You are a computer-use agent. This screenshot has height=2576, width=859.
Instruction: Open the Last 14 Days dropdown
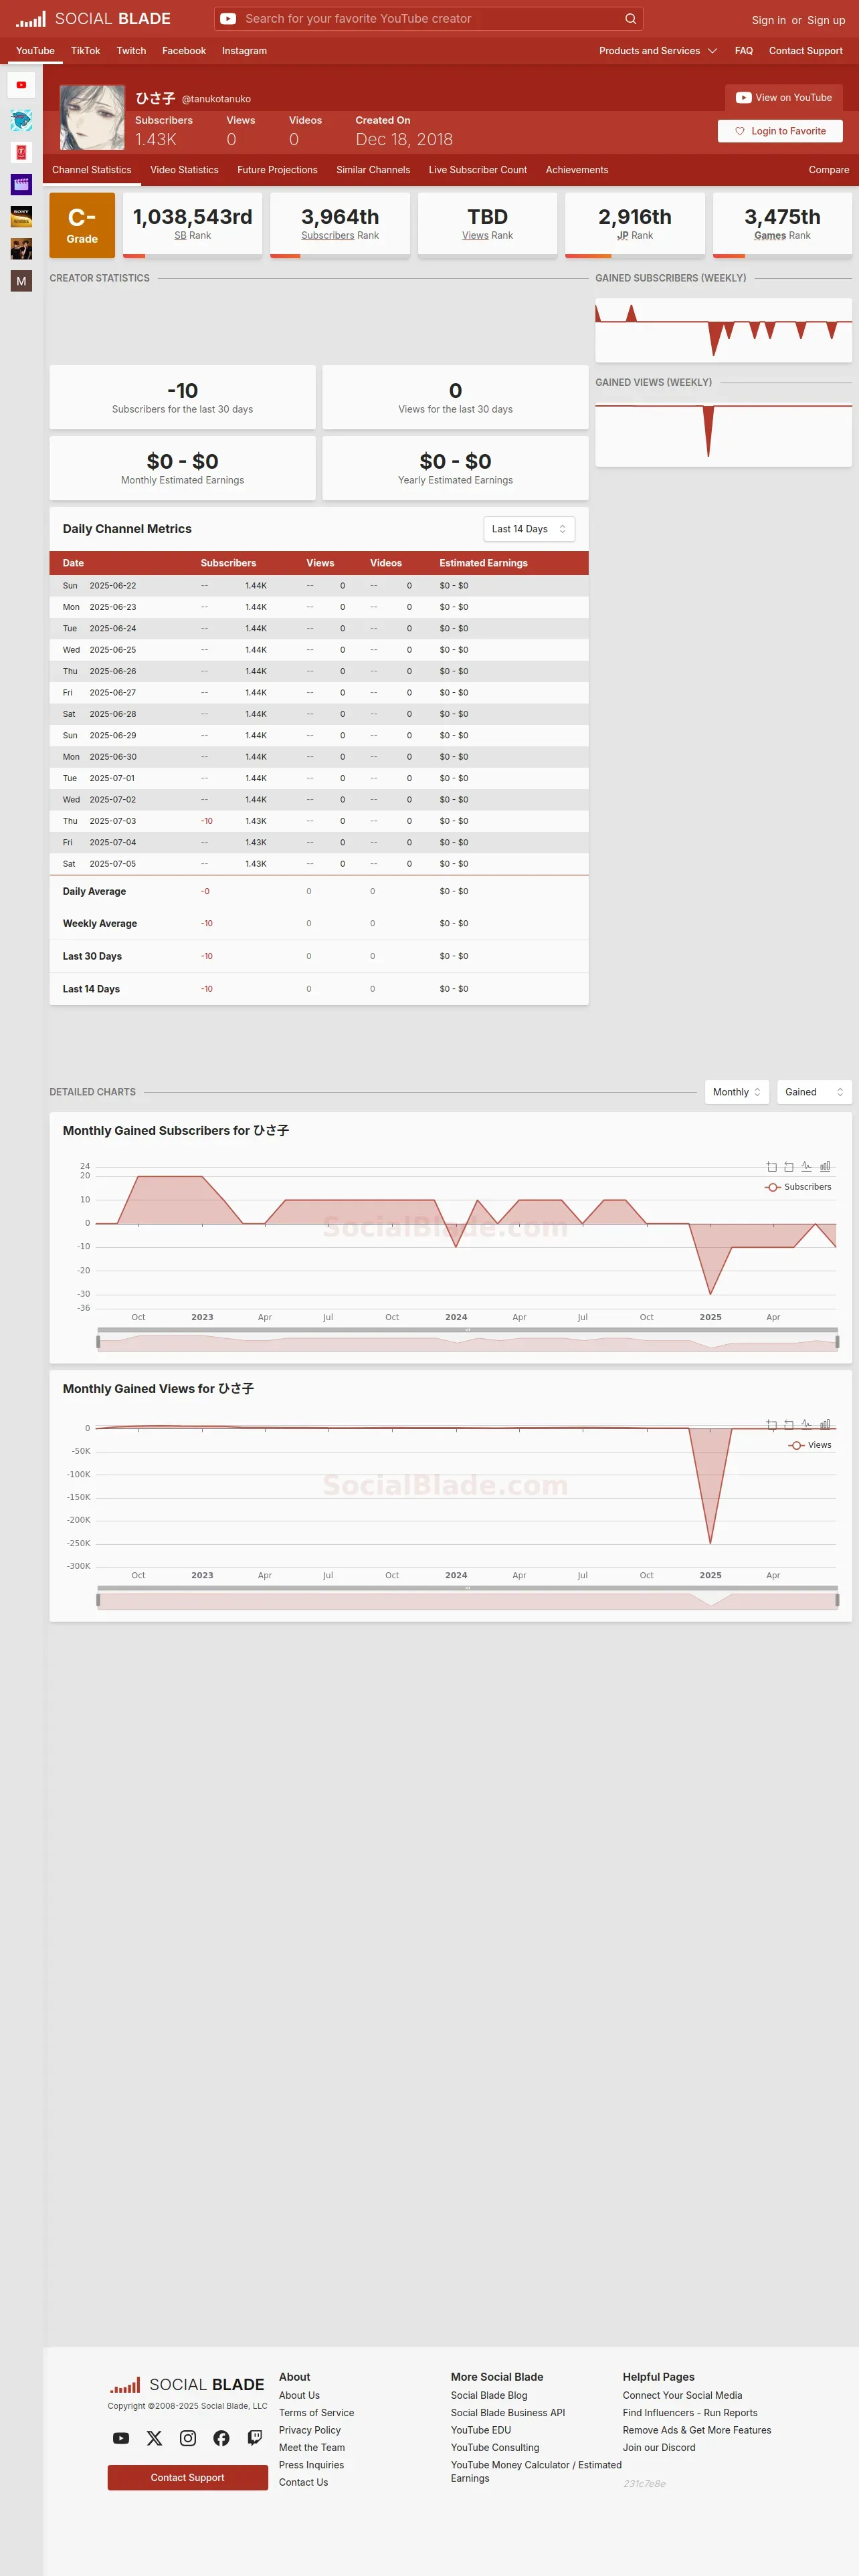tap(529, 529)
